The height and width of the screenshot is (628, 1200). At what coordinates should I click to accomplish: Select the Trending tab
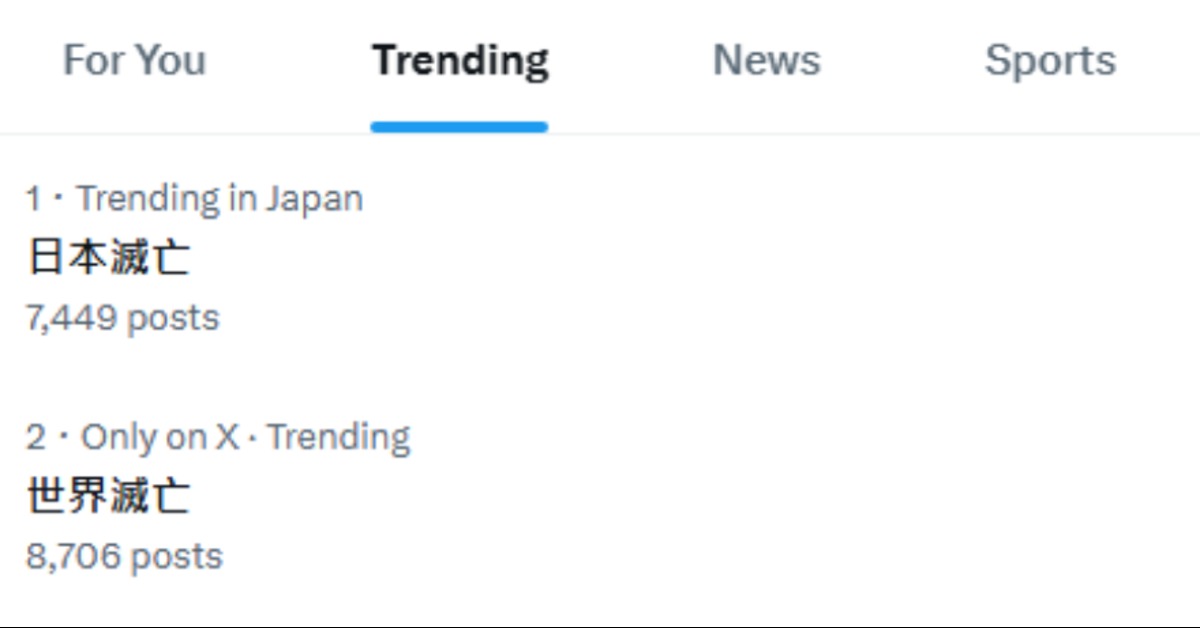click(x=460, y=60)
